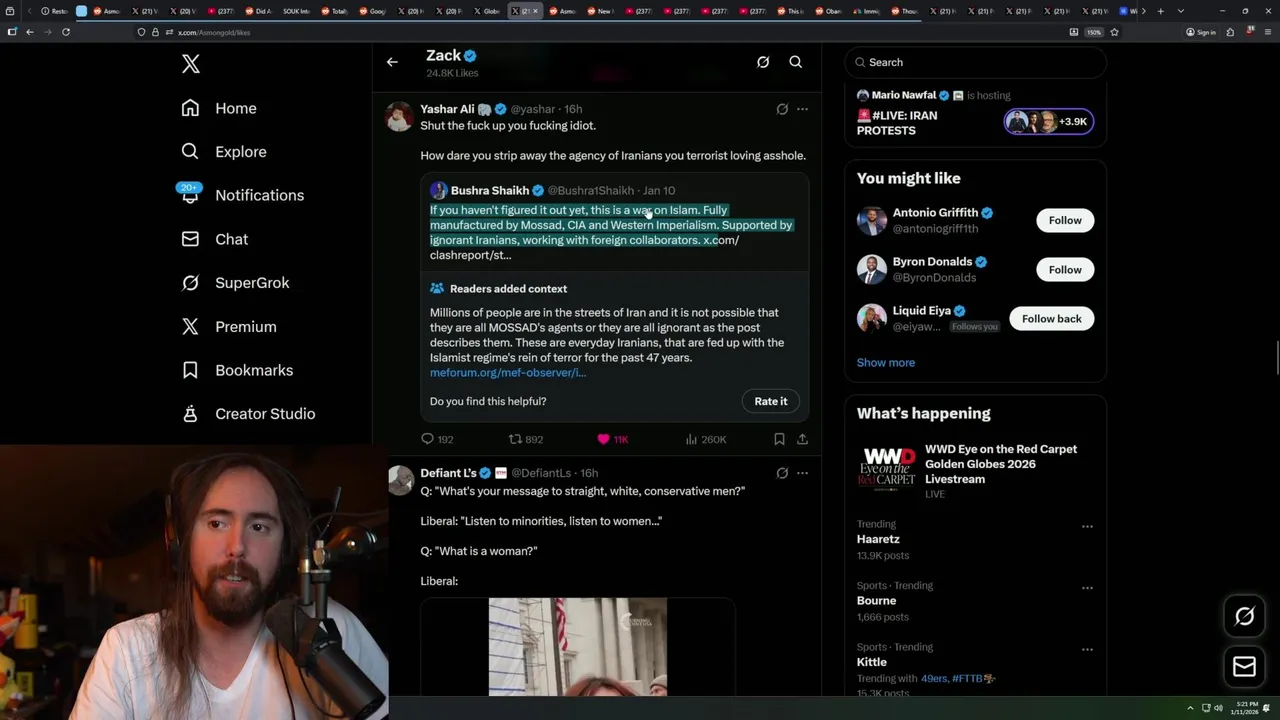The width and height of the screenshot is (1280, 720).
Task: Open the Home page
Action: coord(219,108)
